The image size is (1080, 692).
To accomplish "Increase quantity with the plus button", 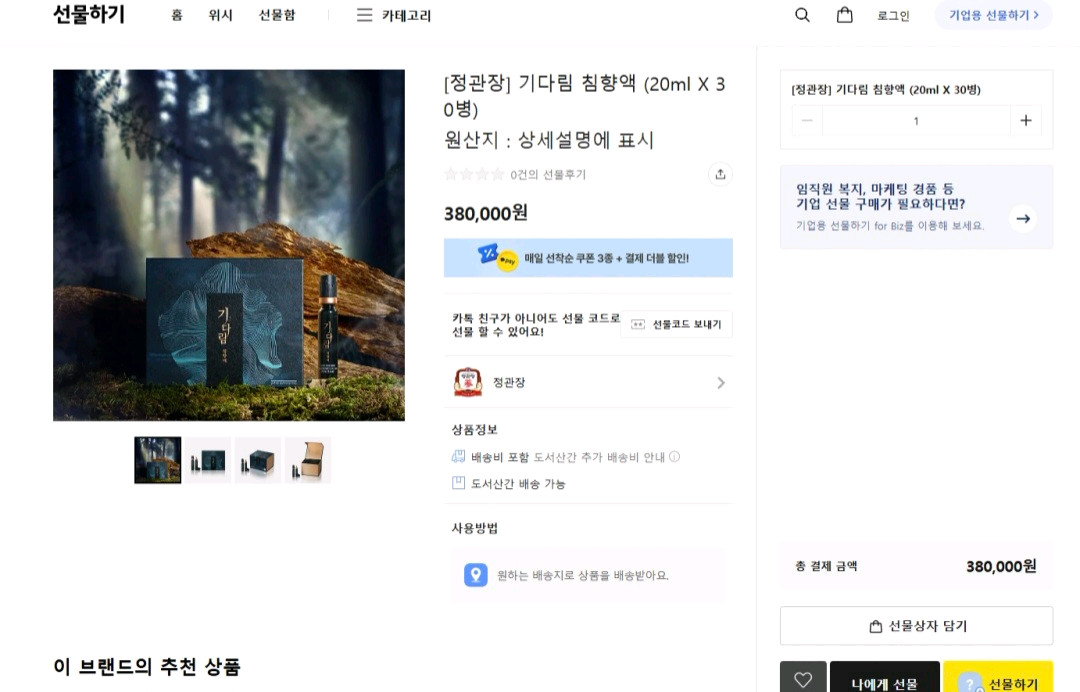I will pyautogui.click(x=1025, y=121).
